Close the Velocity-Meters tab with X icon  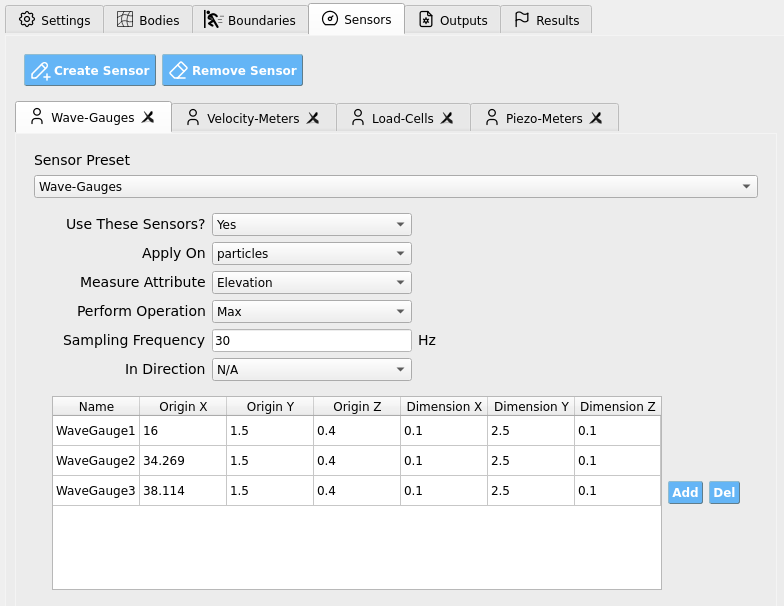[313, 118]
